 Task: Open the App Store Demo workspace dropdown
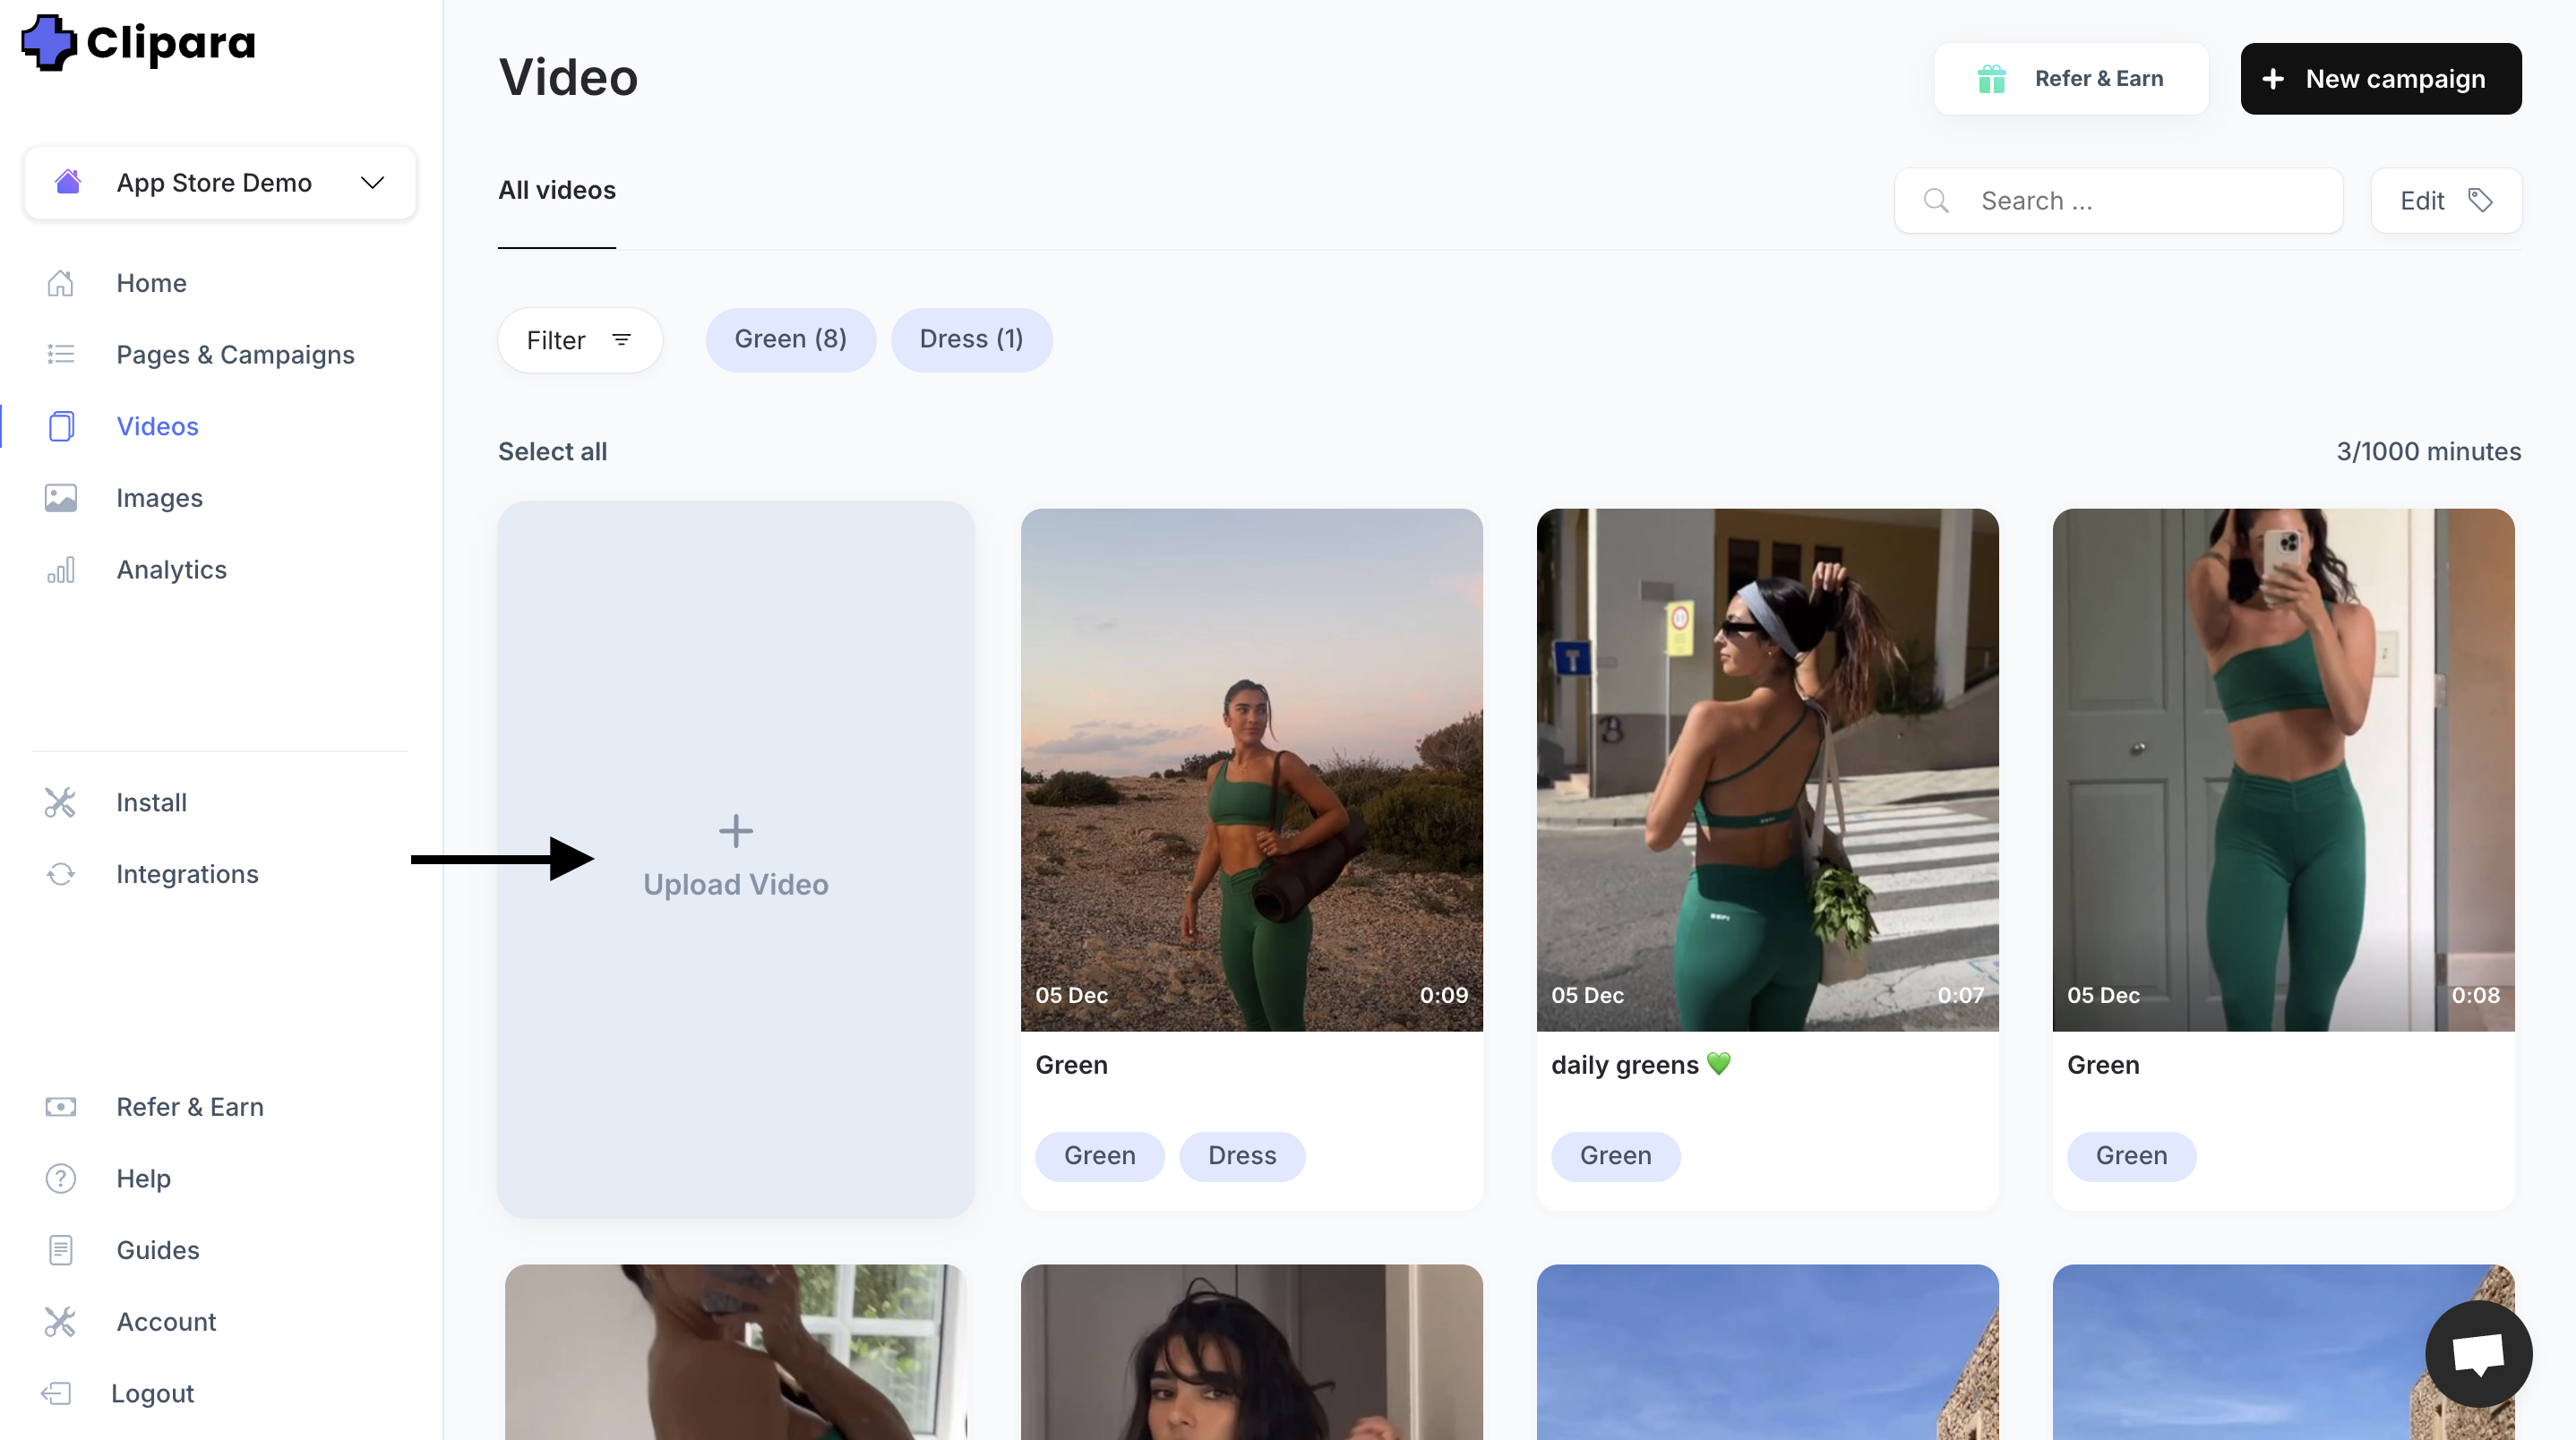[220, 183]
